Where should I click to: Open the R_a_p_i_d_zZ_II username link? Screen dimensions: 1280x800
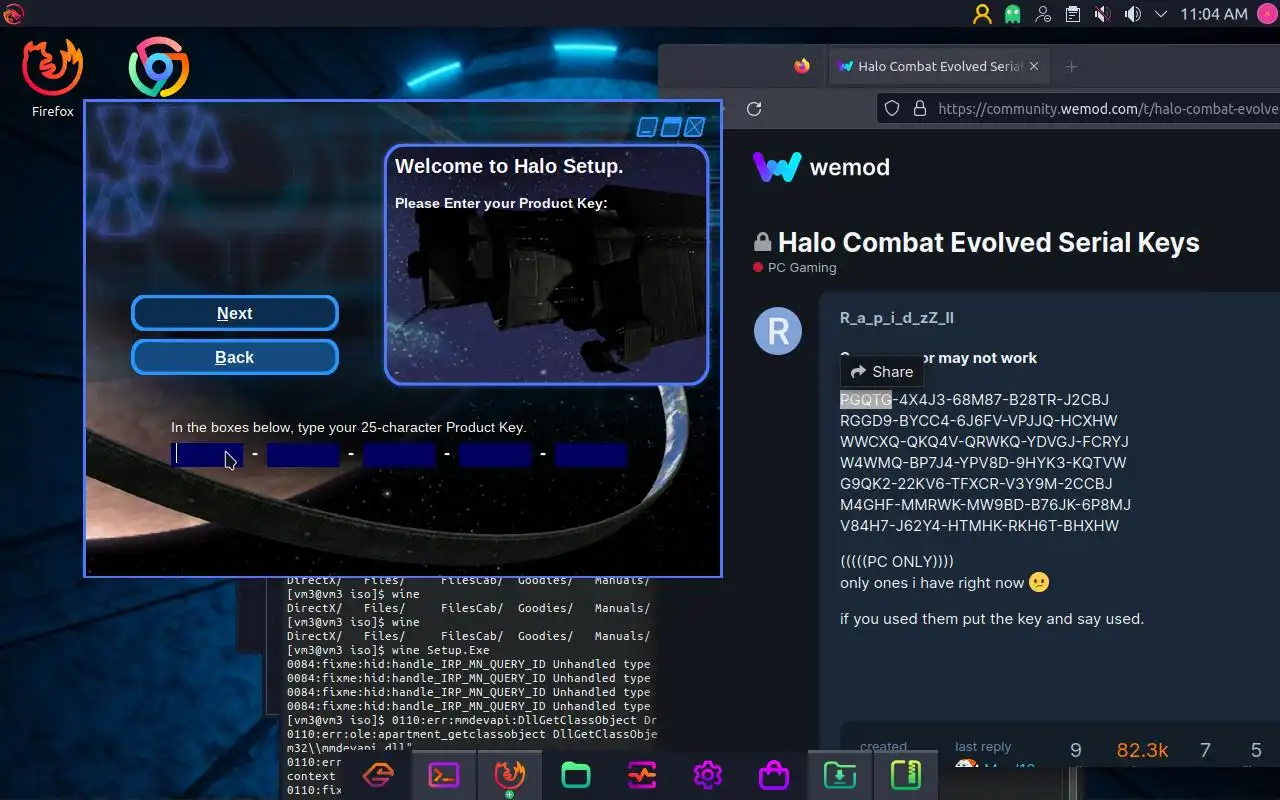[x=897, y=318]
